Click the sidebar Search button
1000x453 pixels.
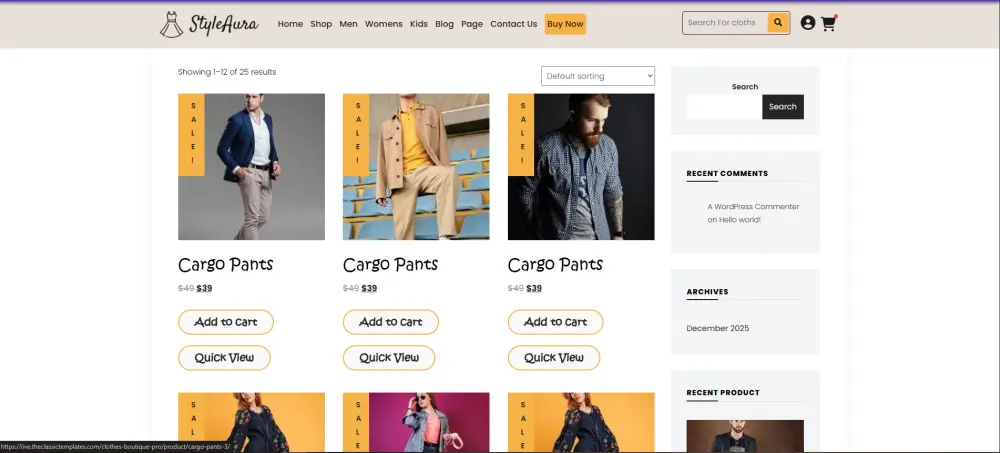click(x=783, y=107)
